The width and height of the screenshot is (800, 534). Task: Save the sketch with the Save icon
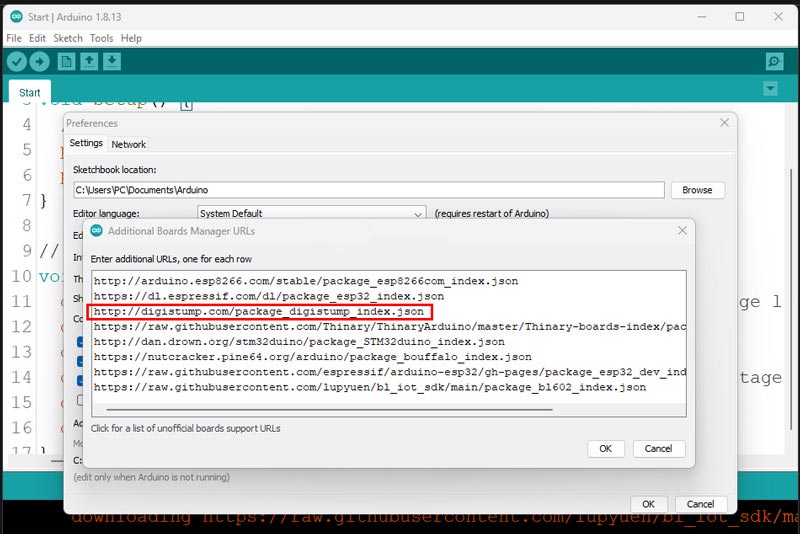tap(112, 62)
